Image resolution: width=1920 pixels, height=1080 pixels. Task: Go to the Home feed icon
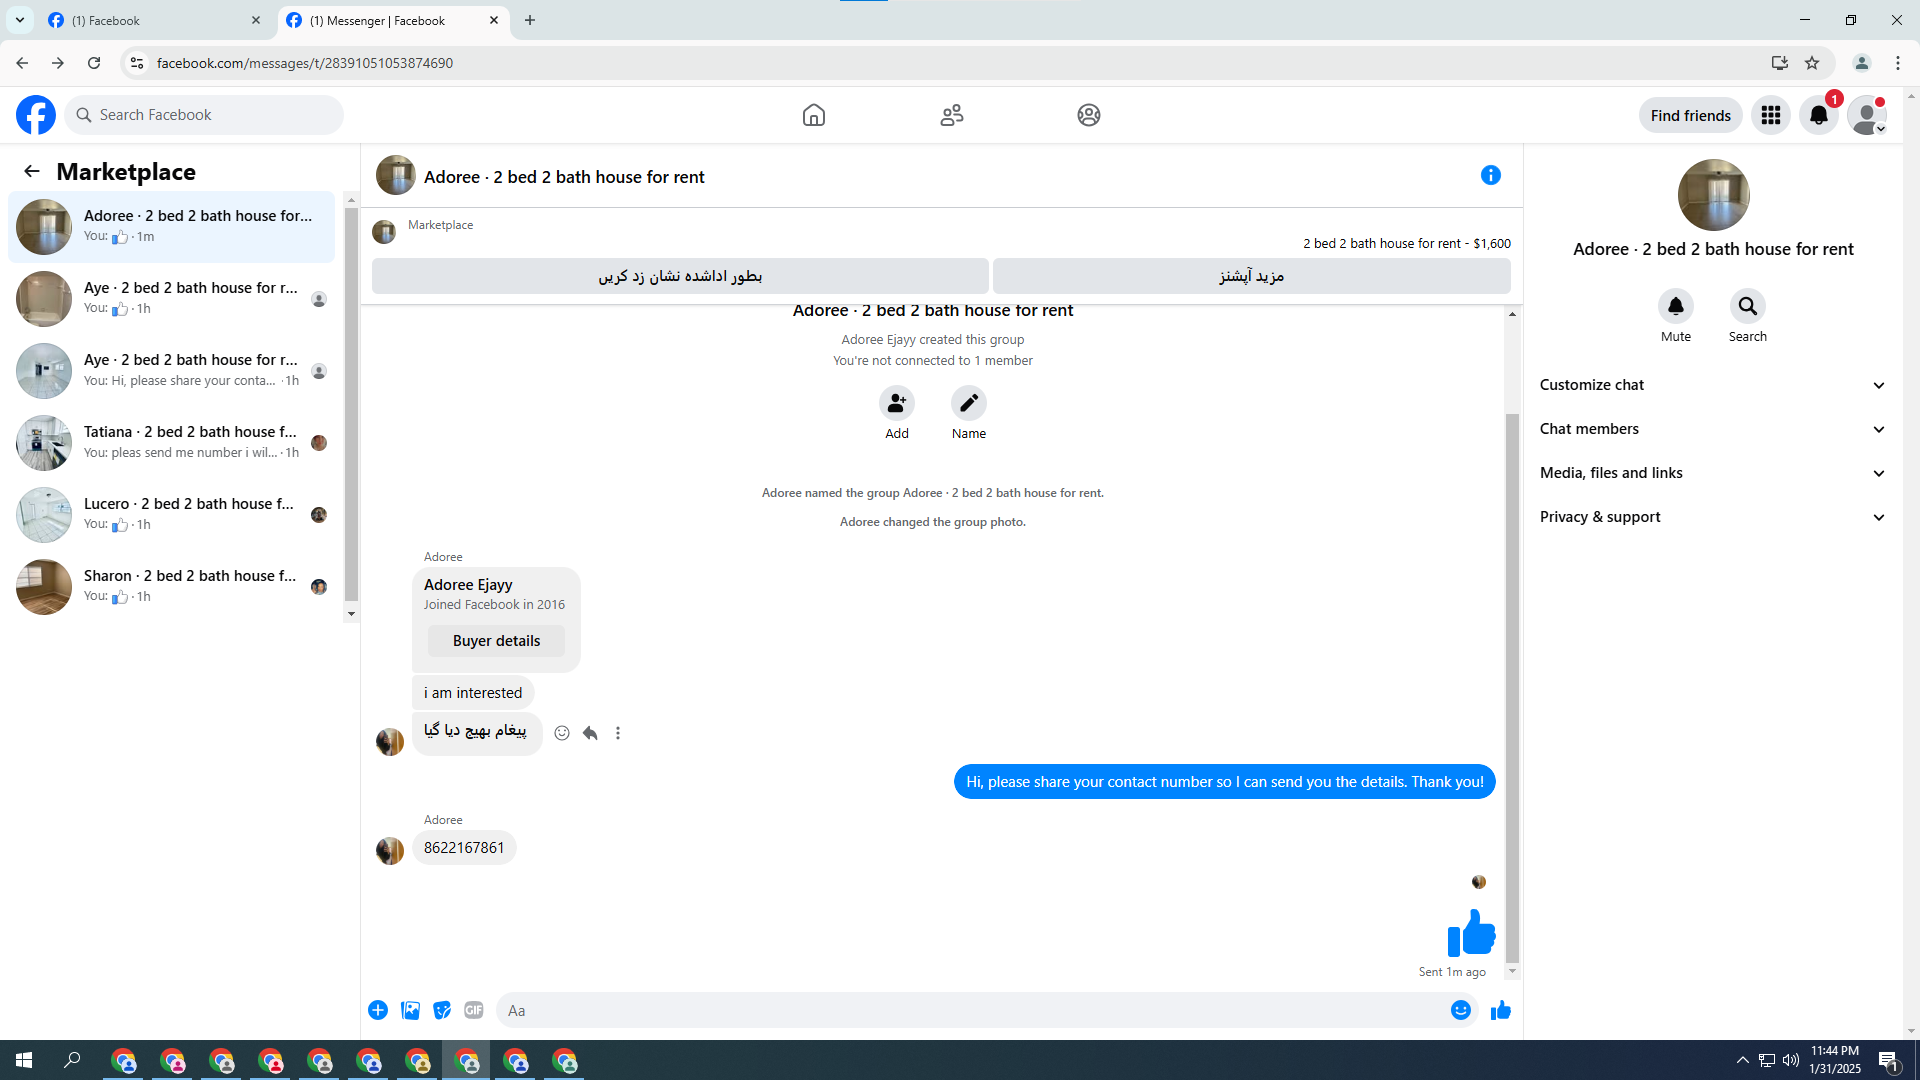(x=814, y=115)
